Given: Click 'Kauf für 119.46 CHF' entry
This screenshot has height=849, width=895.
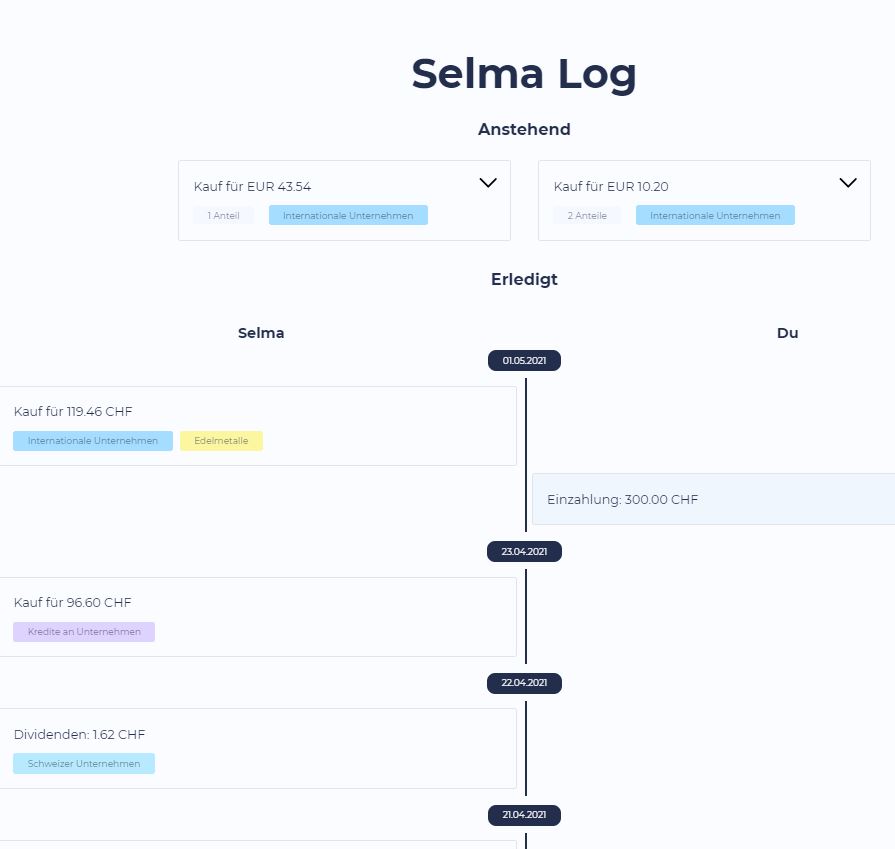Looking at the screenshot, I should (258, 426).
